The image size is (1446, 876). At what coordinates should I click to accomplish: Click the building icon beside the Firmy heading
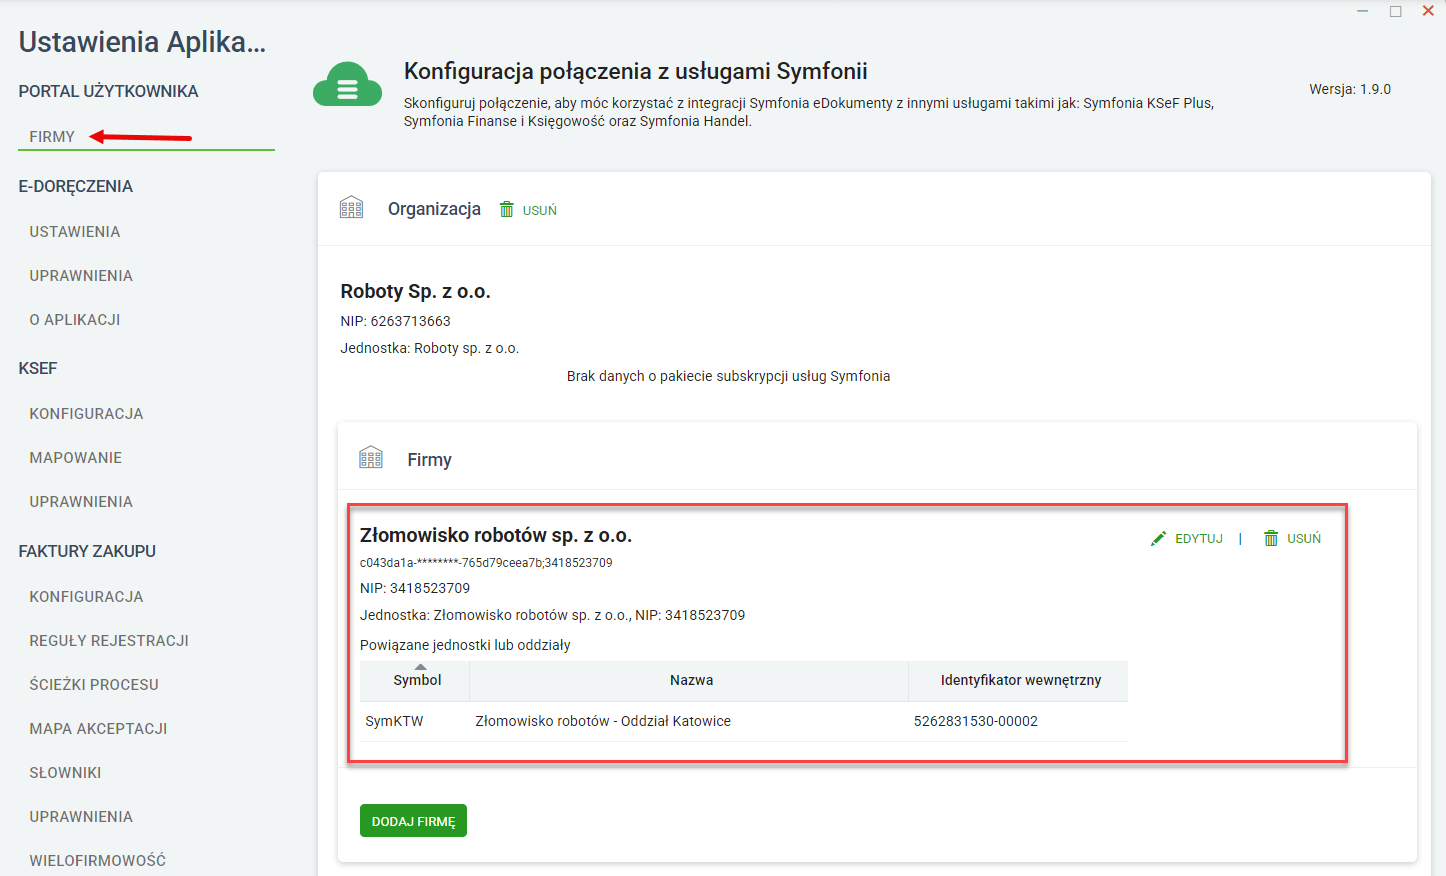click(371, 458)
